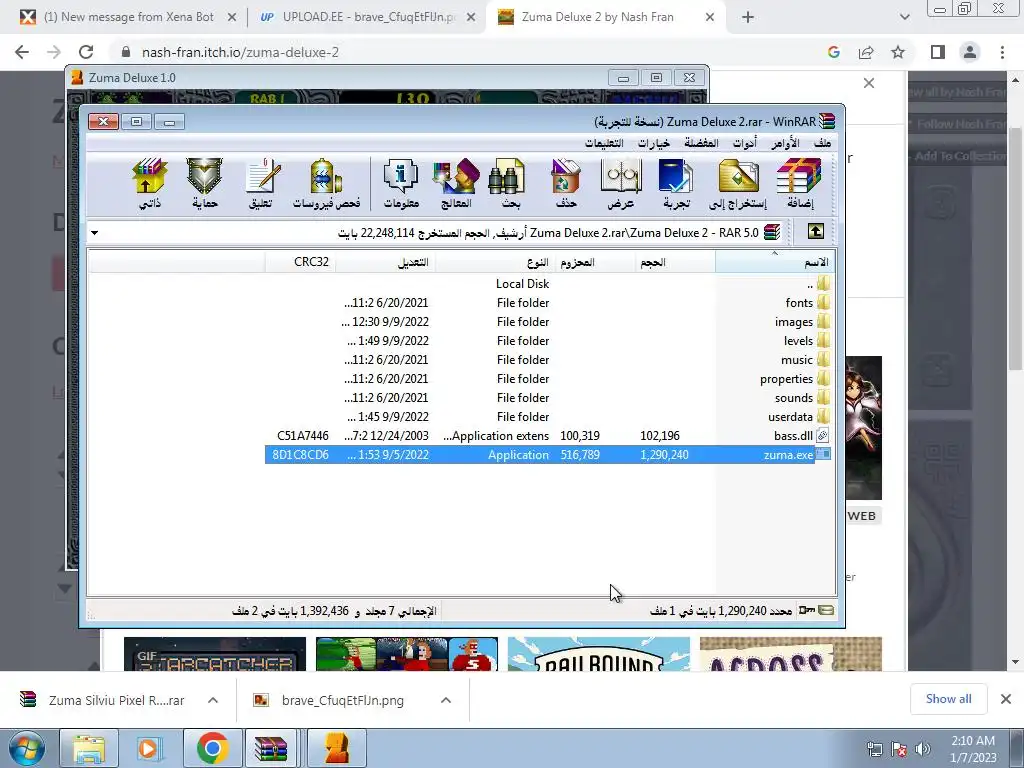1024x768 pixels.
Task: Click the Zuma game taskbar icon
Action: coord(337,748)
